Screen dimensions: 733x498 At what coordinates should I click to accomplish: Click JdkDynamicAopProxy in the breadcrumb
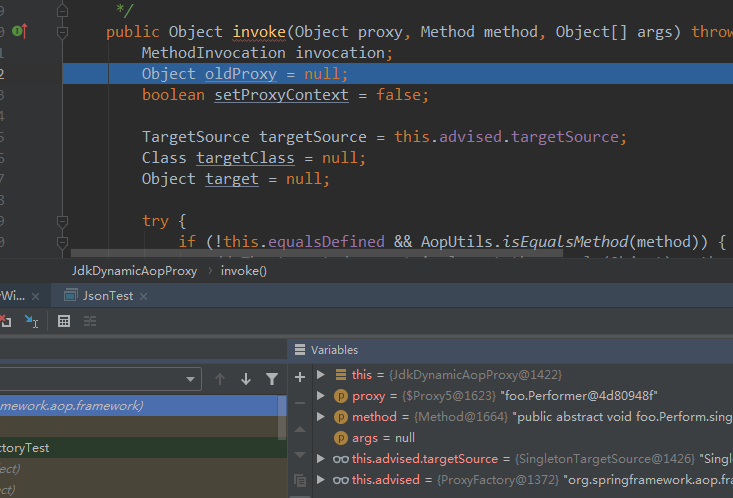tap(134, 271)
